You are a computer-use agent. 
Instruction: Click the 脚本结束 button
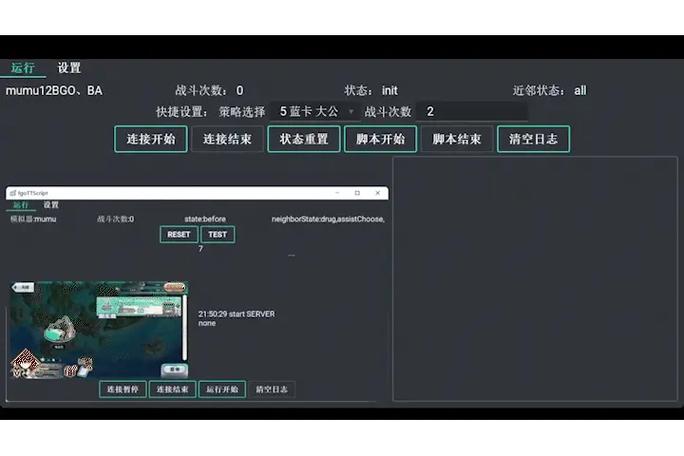point(457,139)
